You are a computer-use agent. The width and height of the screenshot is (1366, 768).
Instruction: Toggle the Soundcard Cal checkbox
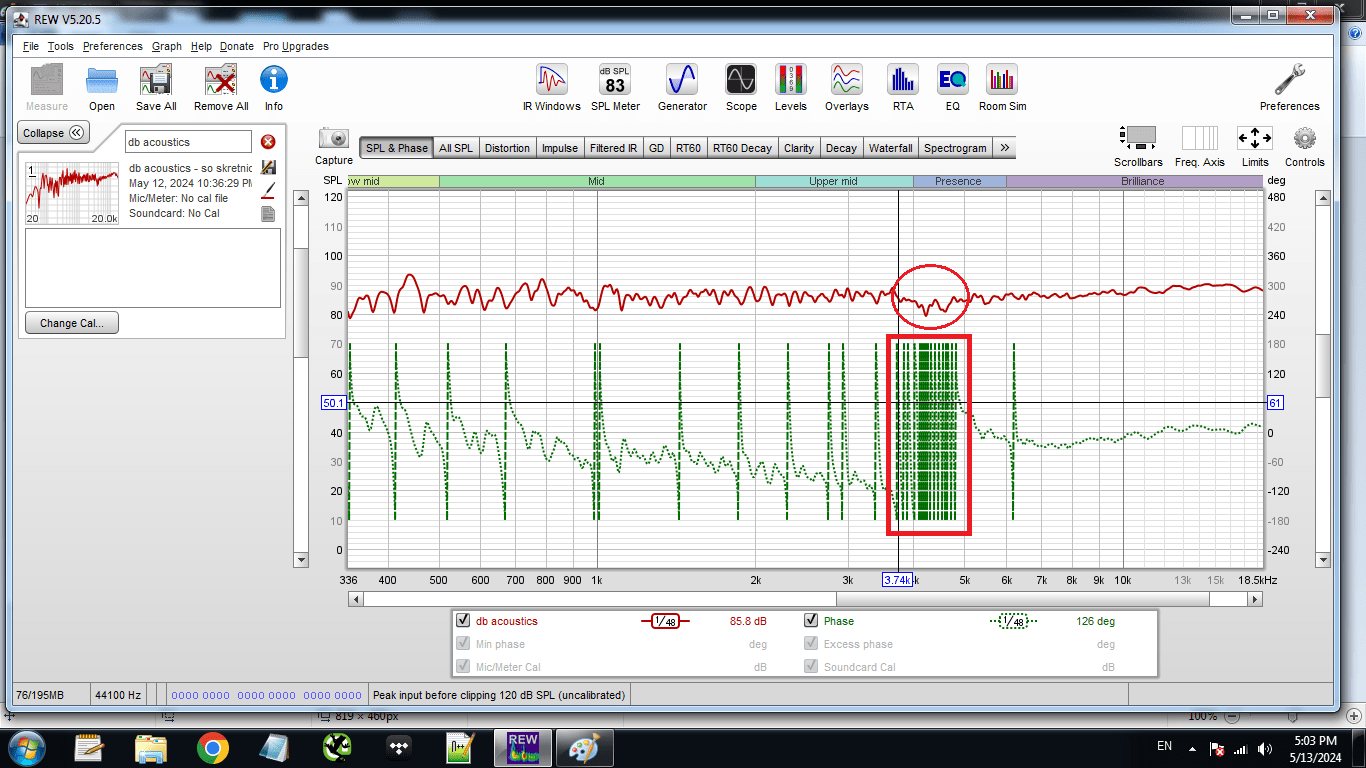point(811,667)
